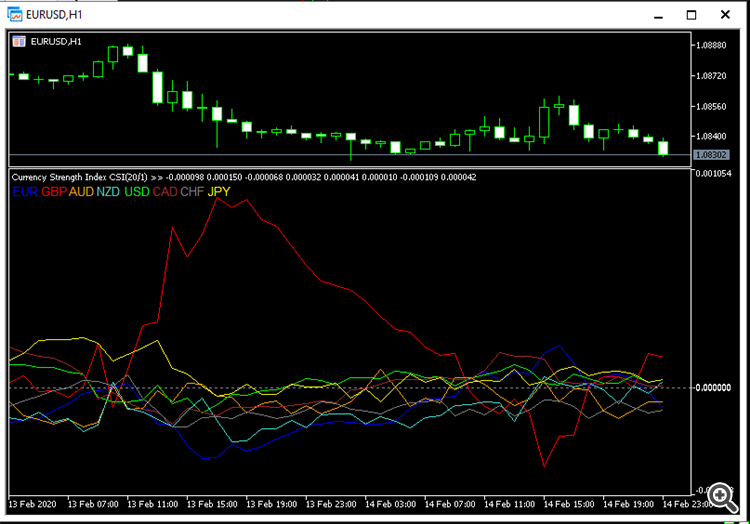750x524 pixels.
Task: Click the current price tag 1.08302
Action: tap(711, 155)
